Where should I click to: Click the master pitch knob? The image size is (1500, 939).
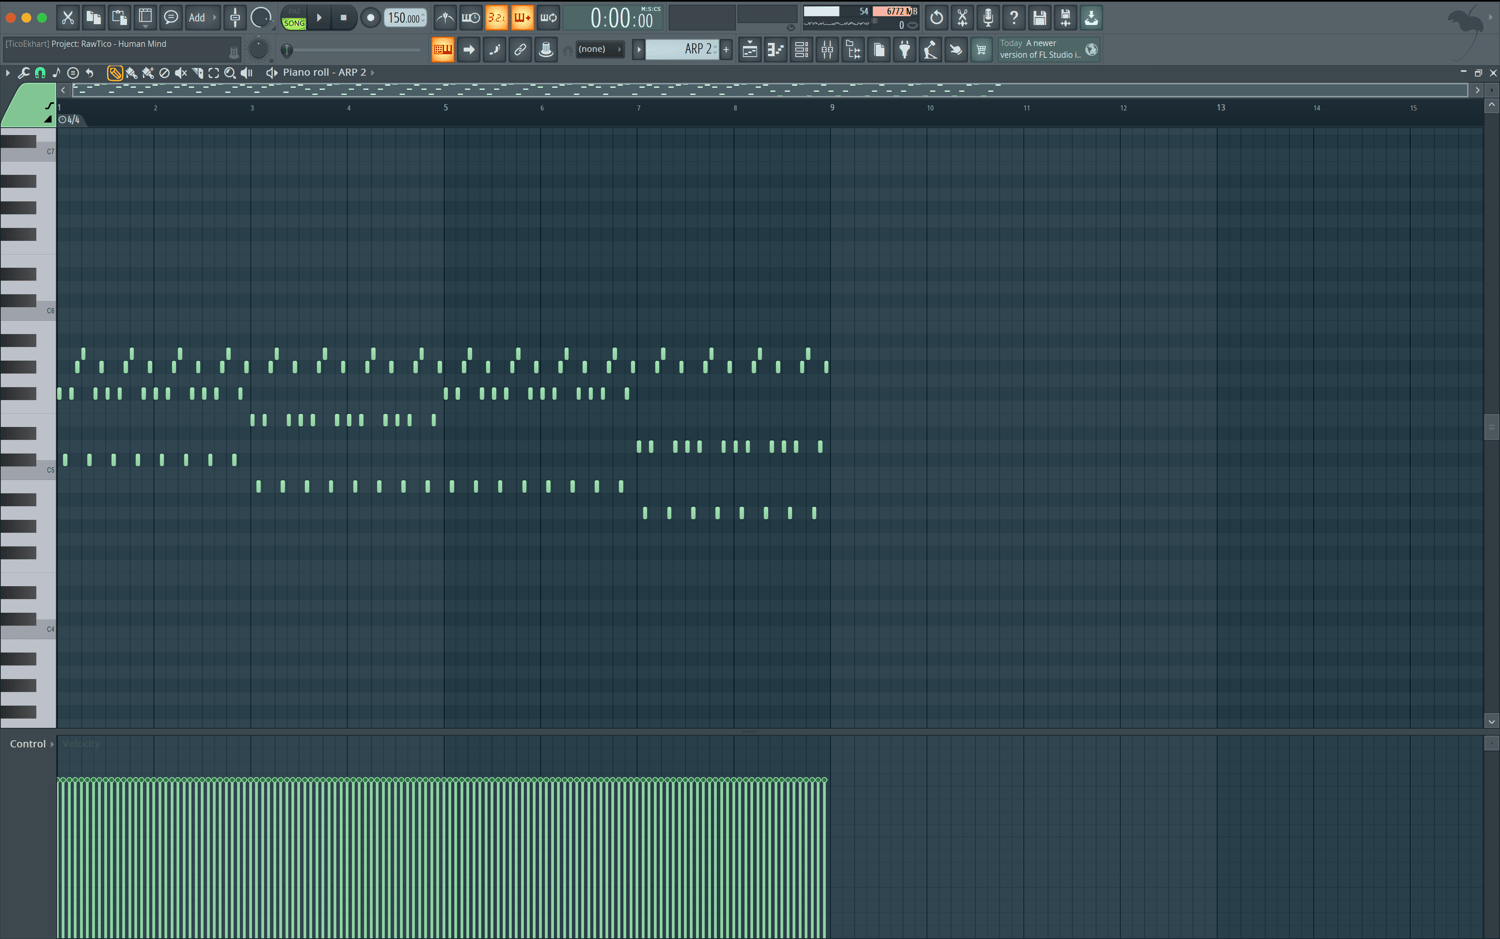(259, 48)
